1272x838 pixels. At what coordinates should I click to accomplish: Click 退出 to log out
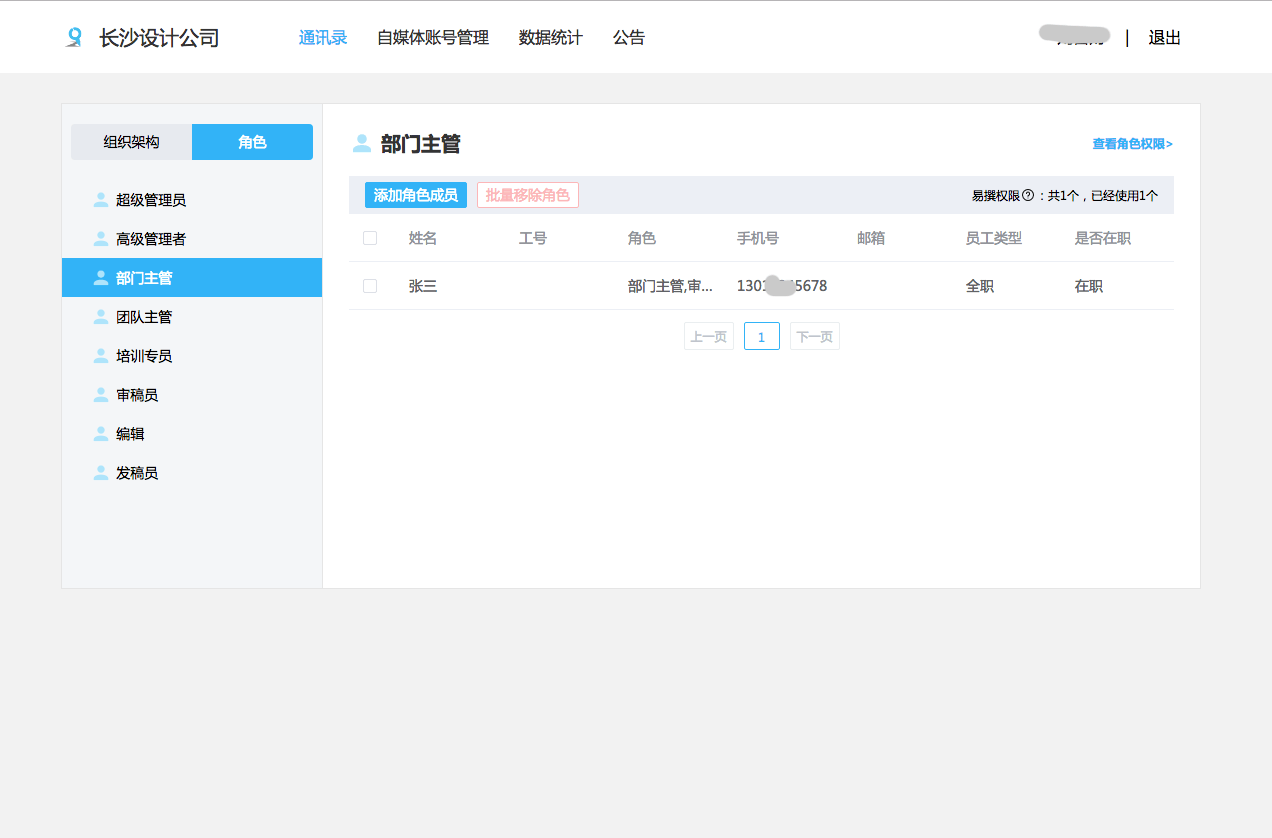[1164, 37]
